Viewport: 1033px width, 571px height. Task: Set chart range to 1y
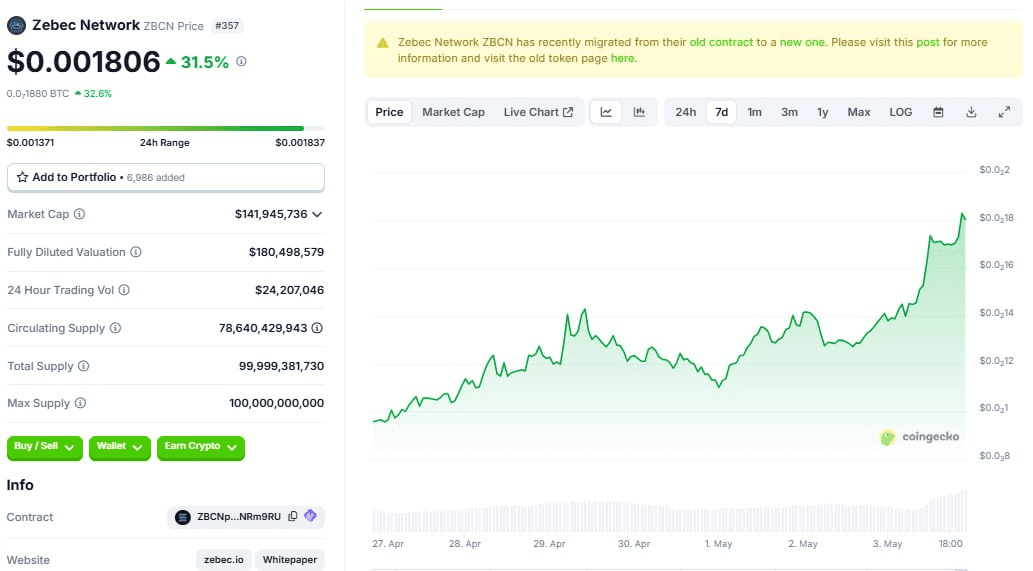pyautogui.click(x=823, y=112)
